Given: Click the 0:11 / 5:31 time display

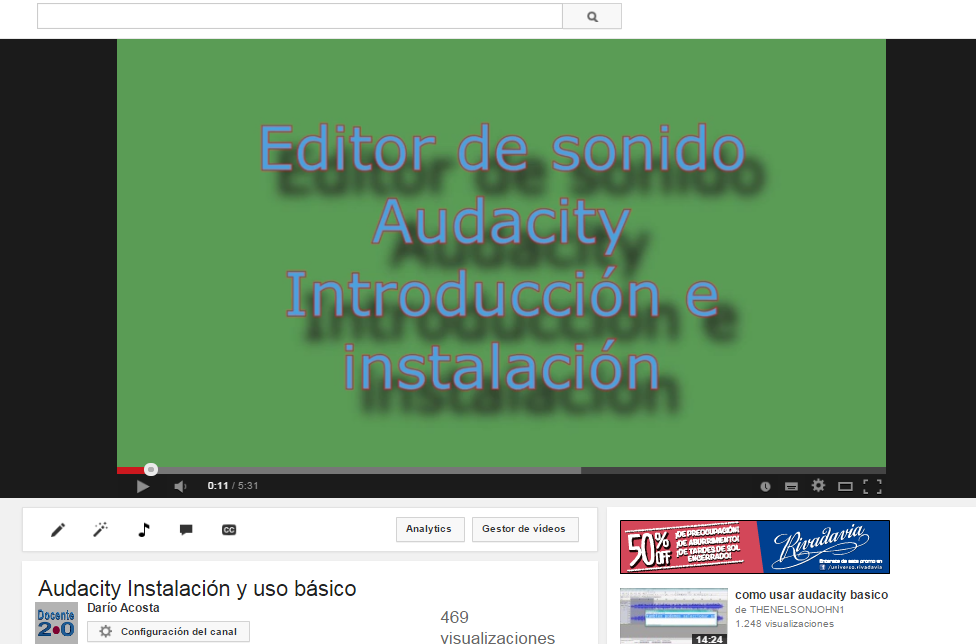Looking at the screenshot, I should (233, 486).
